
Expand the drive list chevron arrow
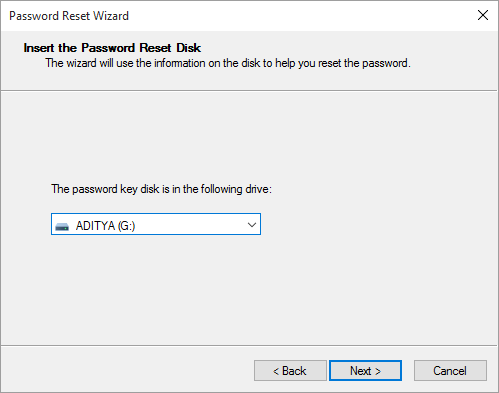coord(252,225)
